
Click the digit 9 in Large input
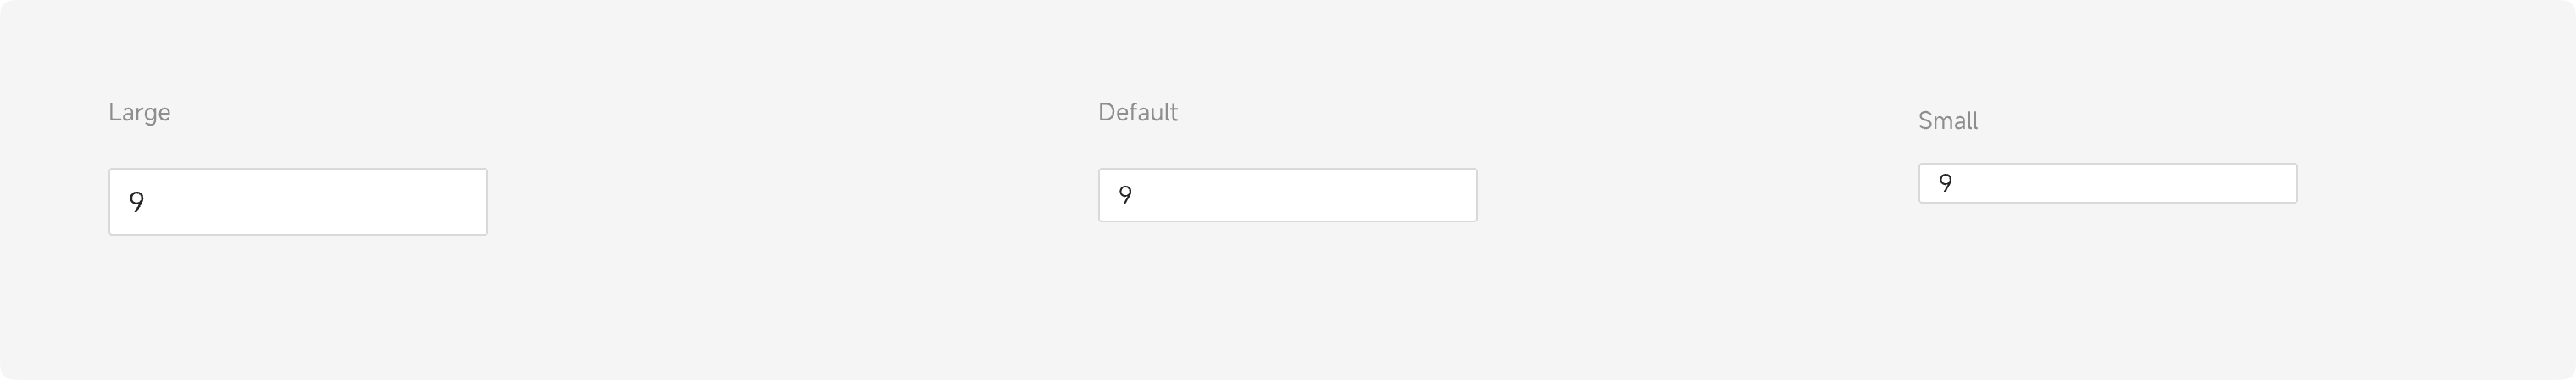pos(137,203)
